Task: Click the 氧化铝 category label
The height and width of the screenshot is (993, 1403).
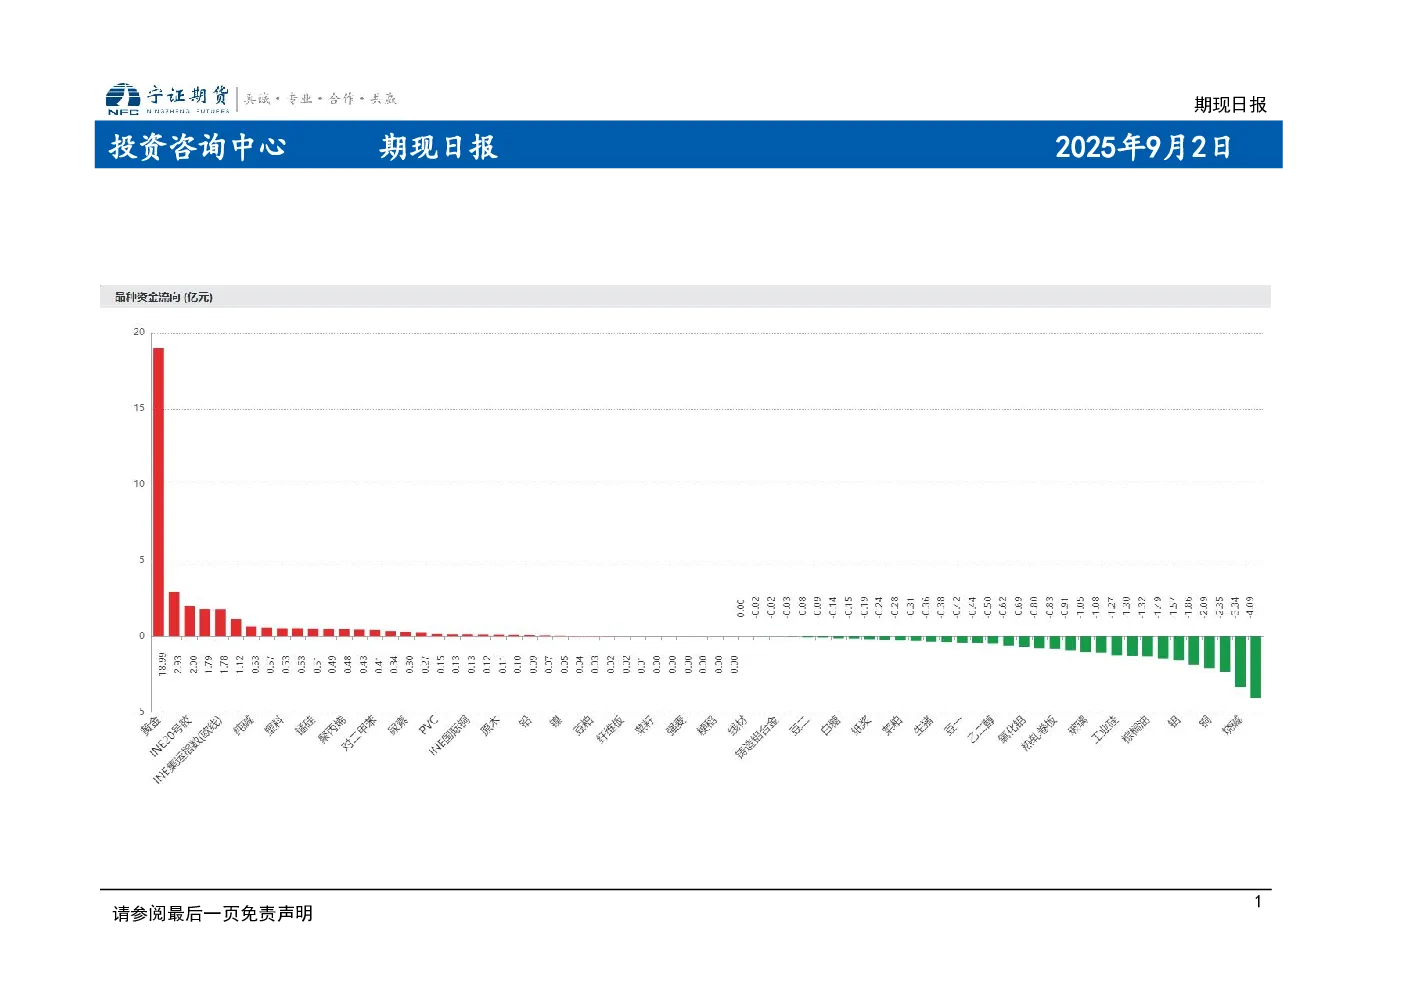Action: [x=1012, y=729]
